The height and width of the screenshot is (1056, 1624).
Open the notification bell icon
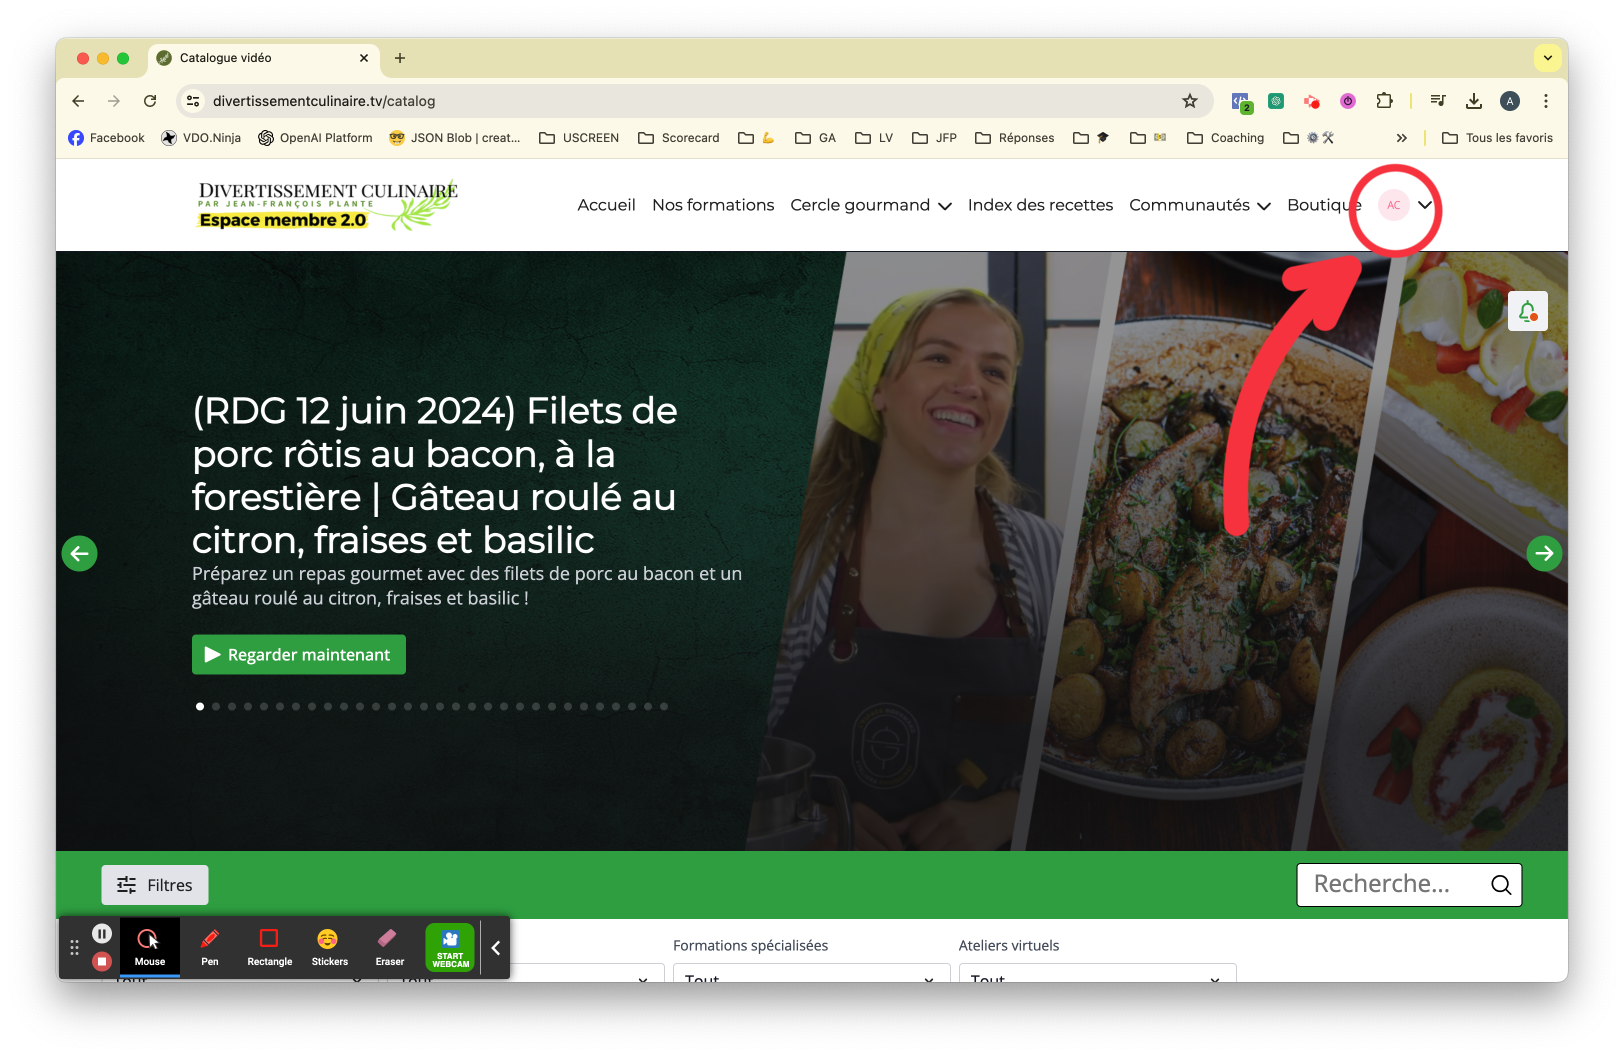point(1527,311)
